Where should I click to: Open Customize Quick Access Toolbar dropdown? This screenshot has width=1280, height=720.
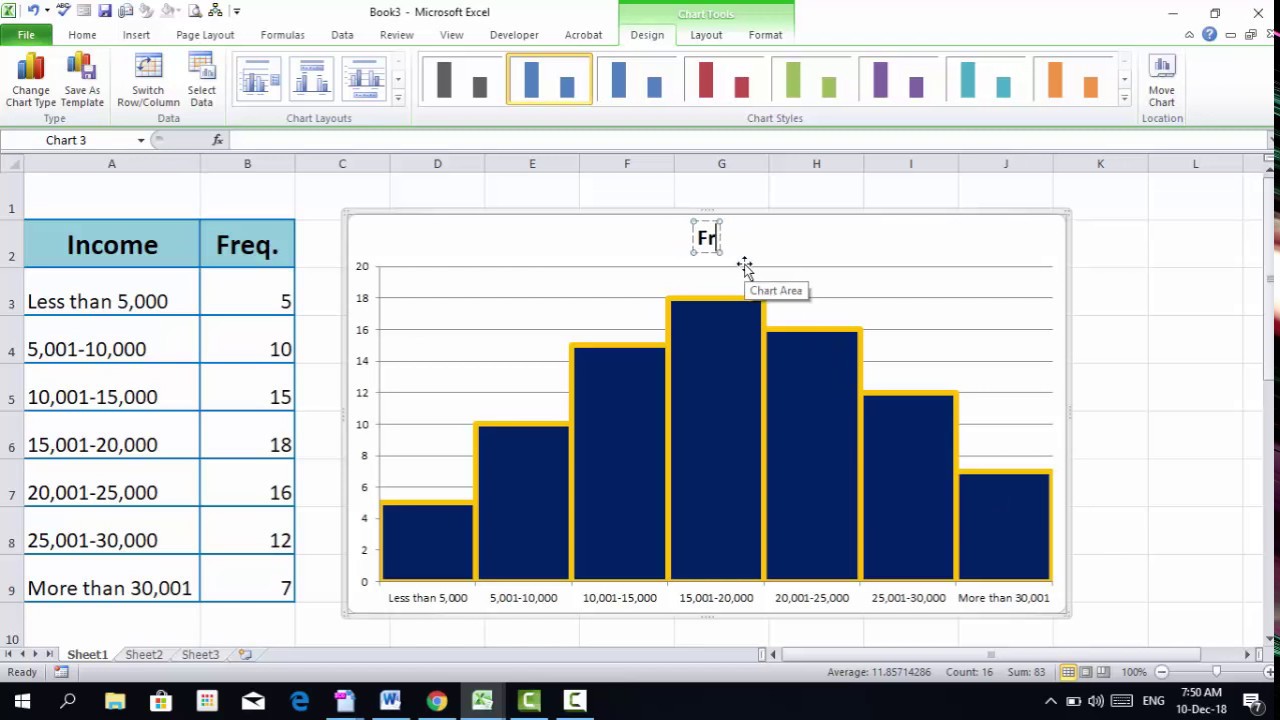click(x=237, y=11)
